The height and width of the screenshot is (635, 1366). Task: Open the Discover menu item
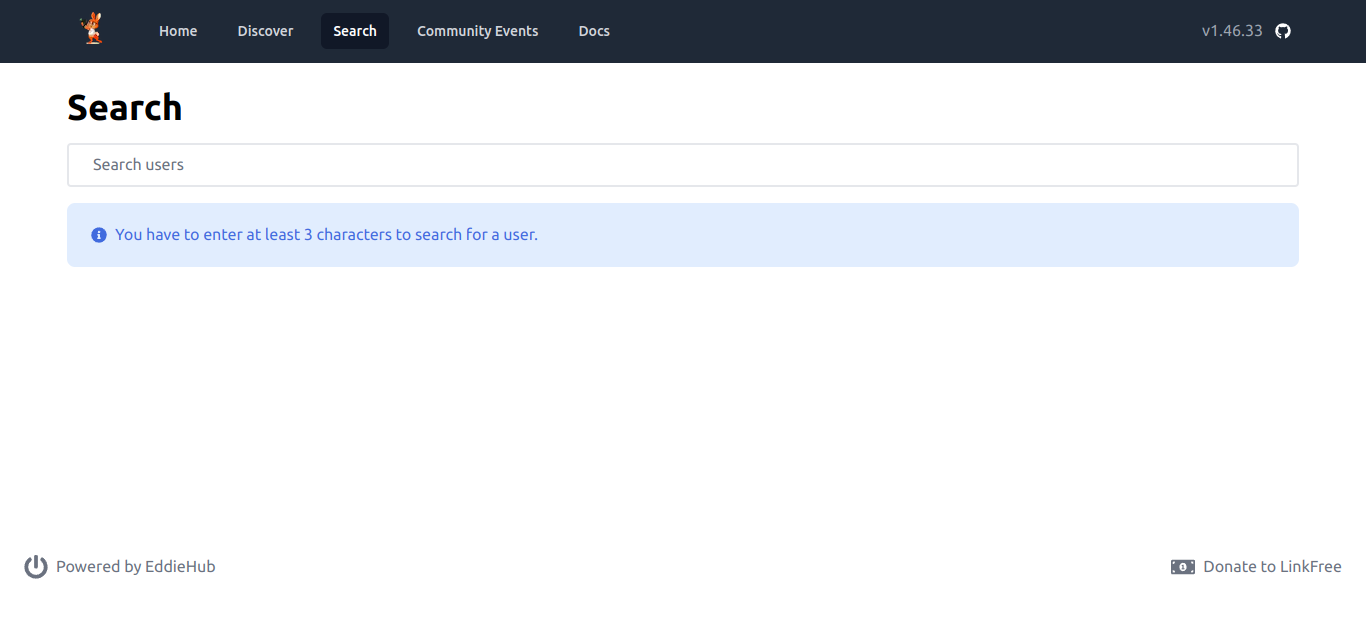(x=265, y=31)
